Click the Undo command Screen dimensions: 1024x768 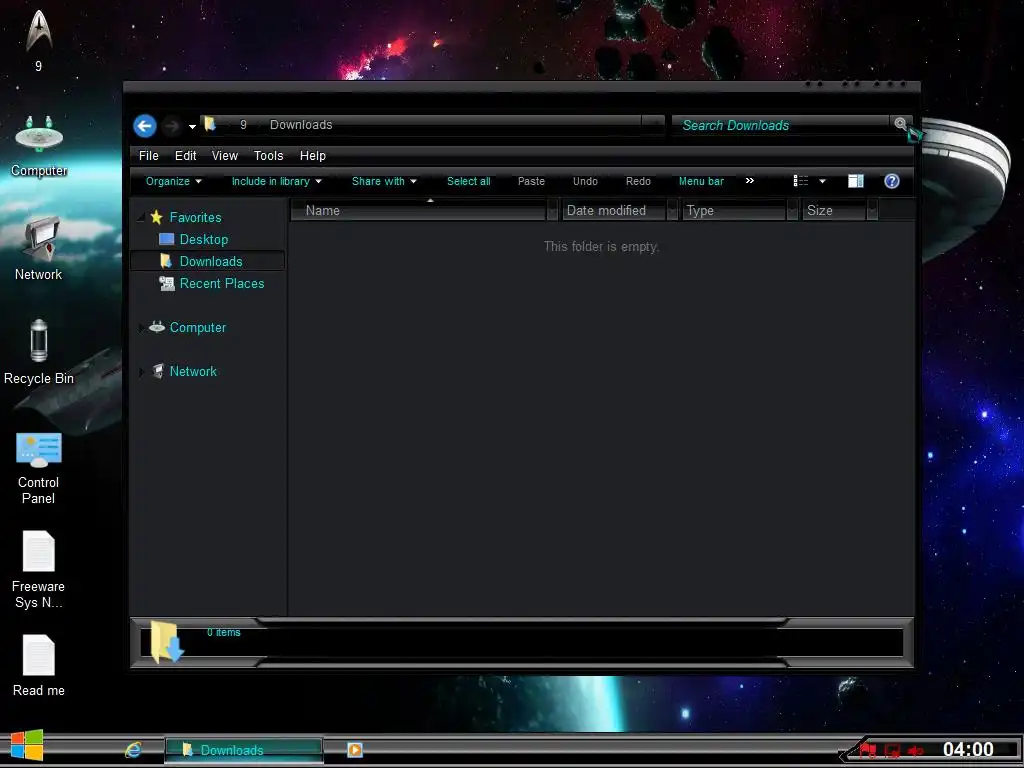(x=585, y=182)
